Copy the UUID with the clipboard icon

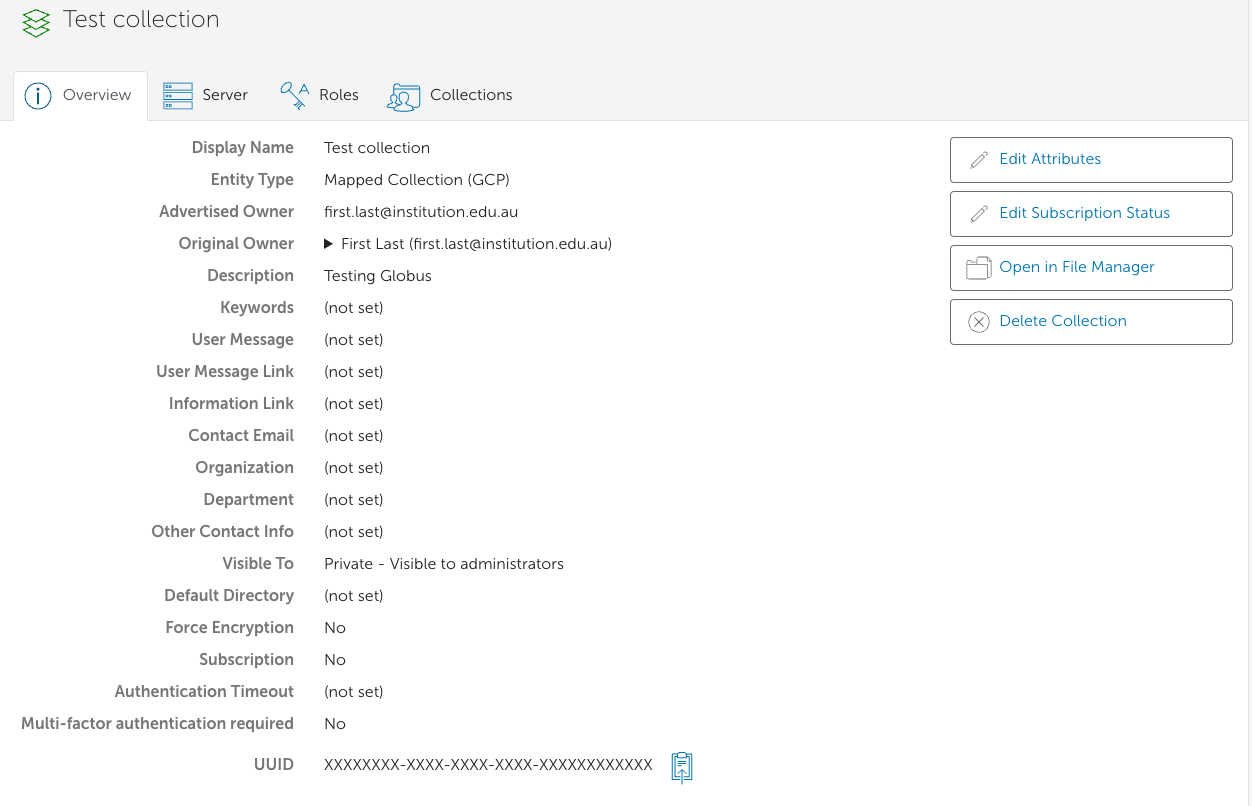point(682,767)
